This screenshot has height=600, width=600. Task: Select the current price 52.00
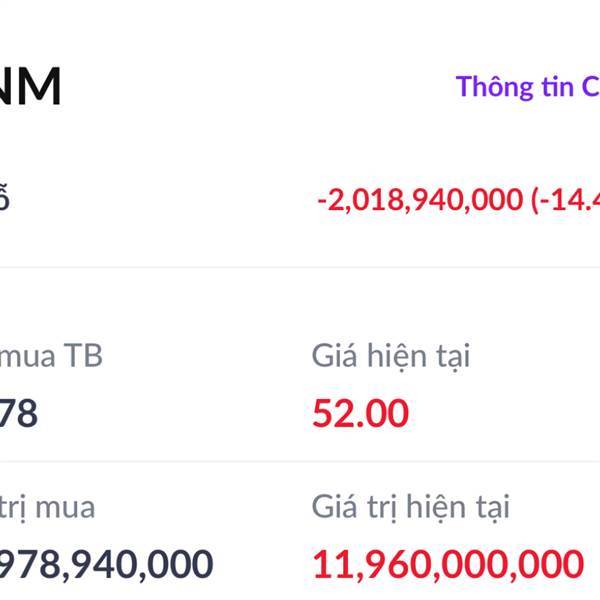tap(360, 412)
